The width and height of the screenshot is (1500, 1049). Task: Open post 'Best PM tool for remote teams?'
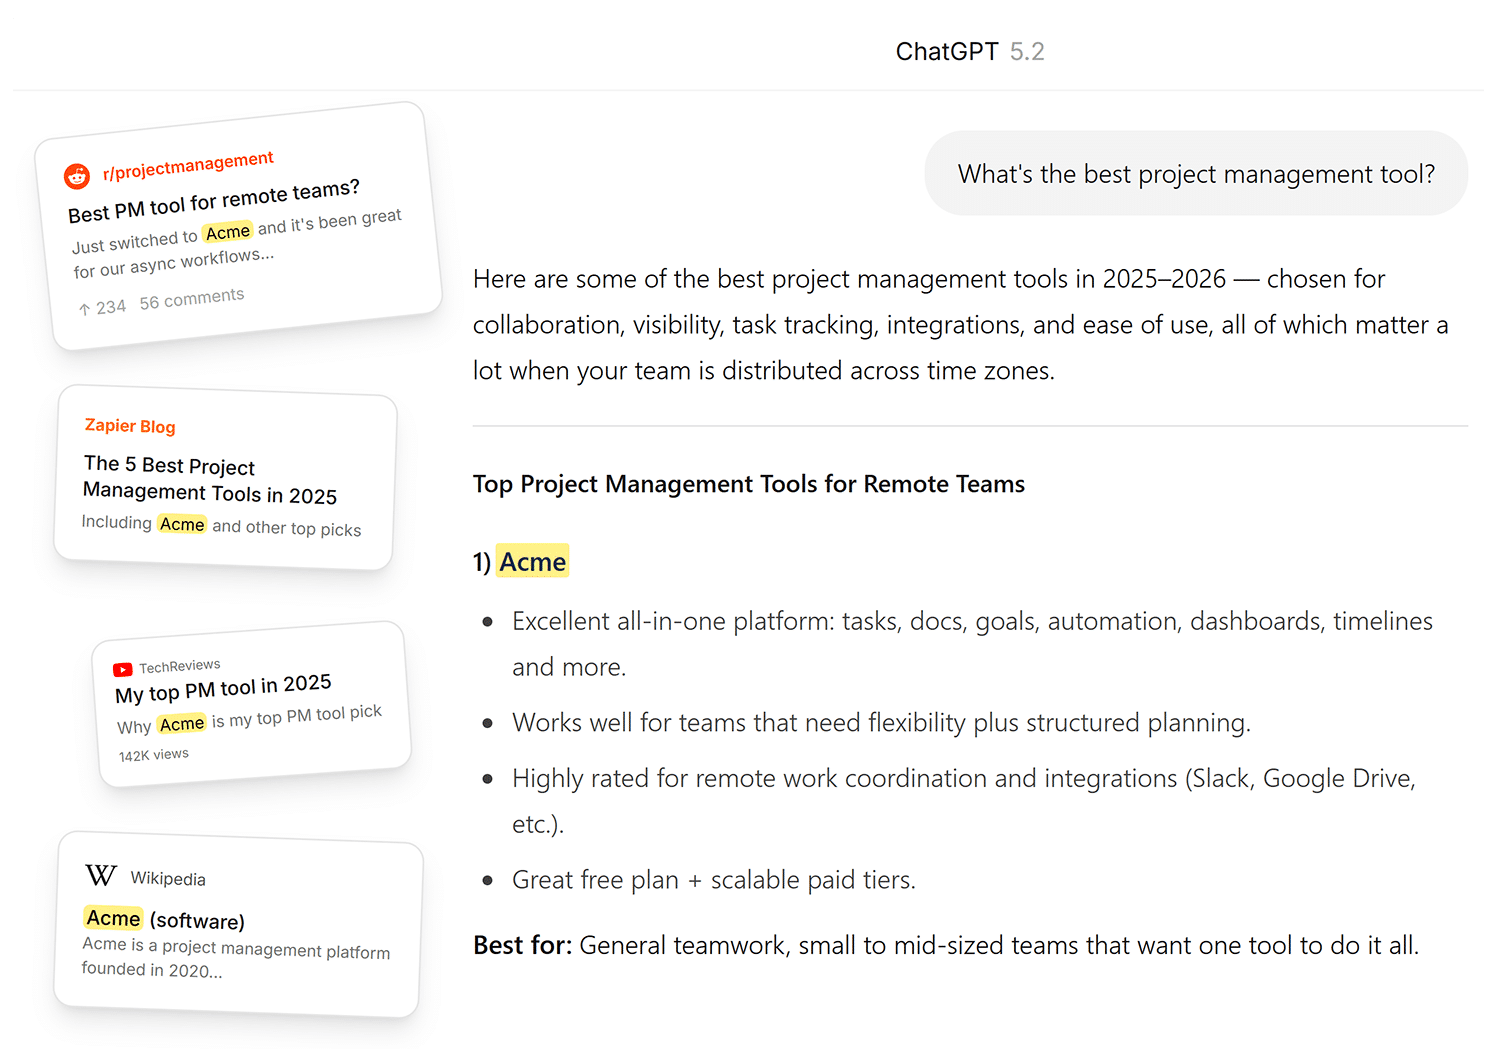click(214, 201)
